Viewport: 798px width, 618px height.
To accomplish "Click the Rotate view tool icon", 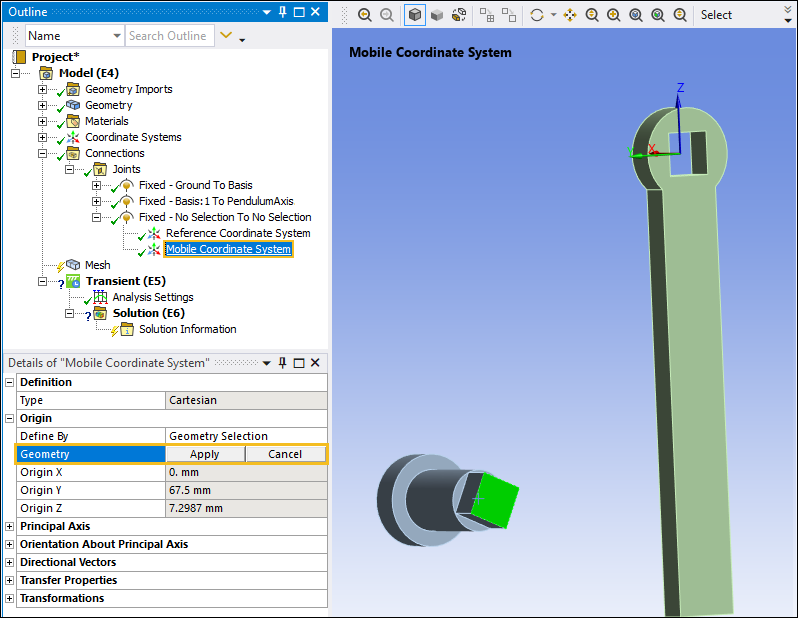I will (x=538, y=15).
